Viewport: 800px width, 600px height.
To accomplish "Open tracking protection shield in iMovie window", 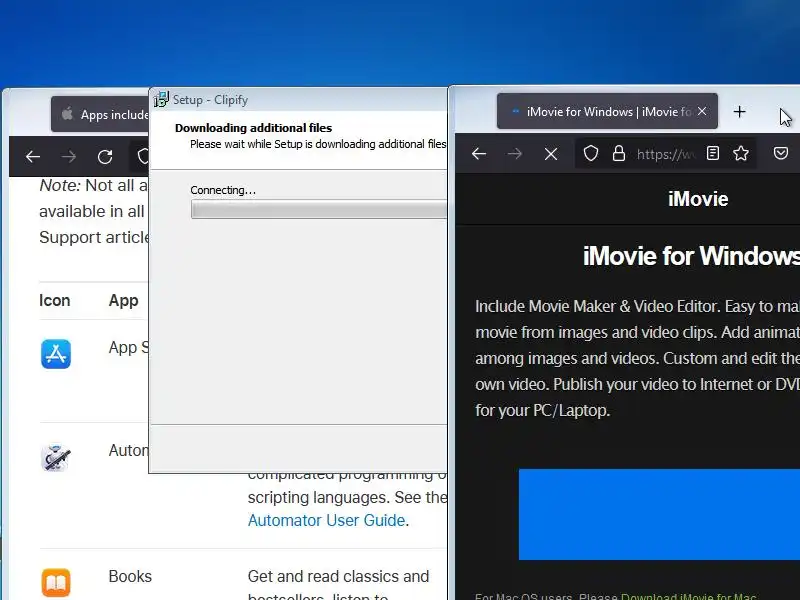I will pyautogui.click(x=591, y=153).
